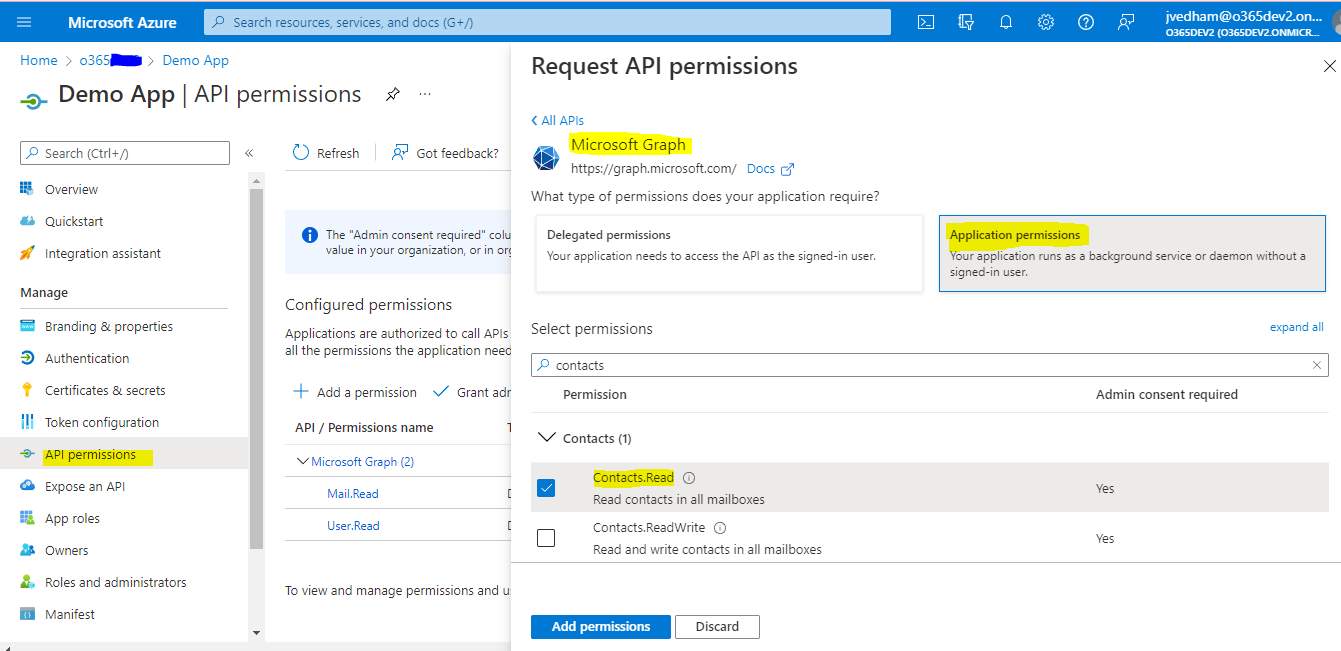Click the Microsoft Azure portal title
Image resolution: width=1341 pixels, height=651 pixels.
pyautogui.click(x=122, y=22)
